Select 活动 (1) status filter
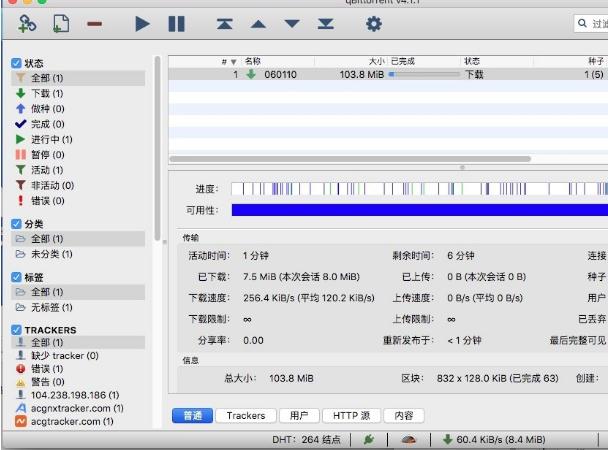 click(78, 170)
